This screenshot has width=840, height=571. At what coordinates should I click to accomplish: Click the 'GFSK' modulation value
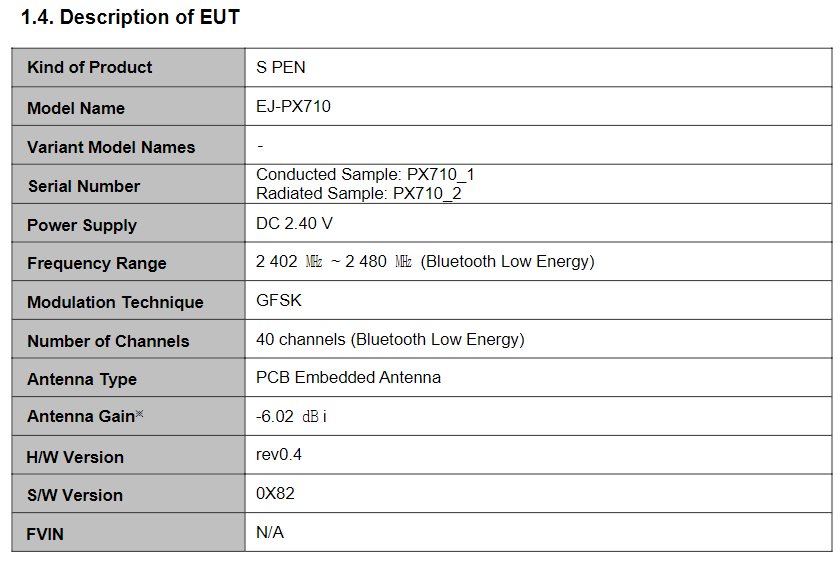[x=279, y=300]
